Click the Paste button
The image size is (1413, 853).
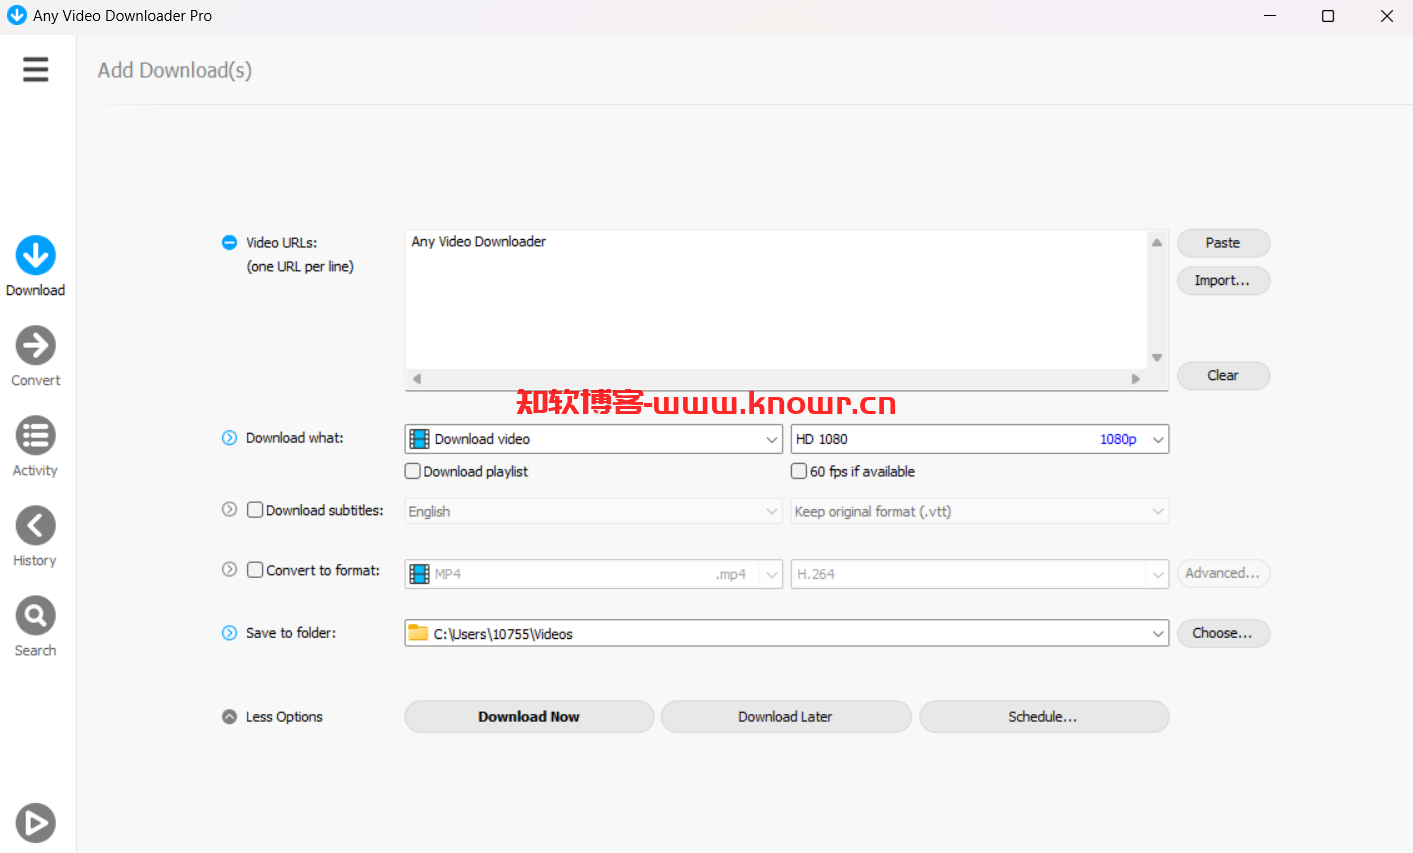(1223, 243)
